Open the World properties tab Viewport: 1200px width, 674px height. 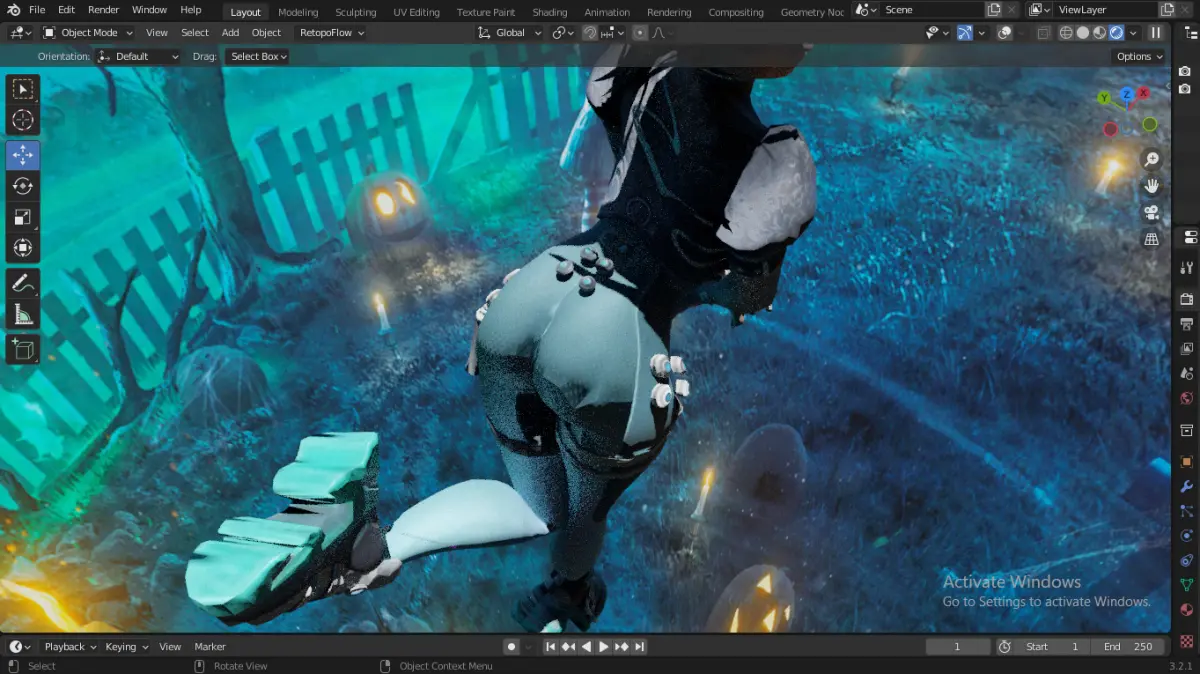pos(1187,399)
